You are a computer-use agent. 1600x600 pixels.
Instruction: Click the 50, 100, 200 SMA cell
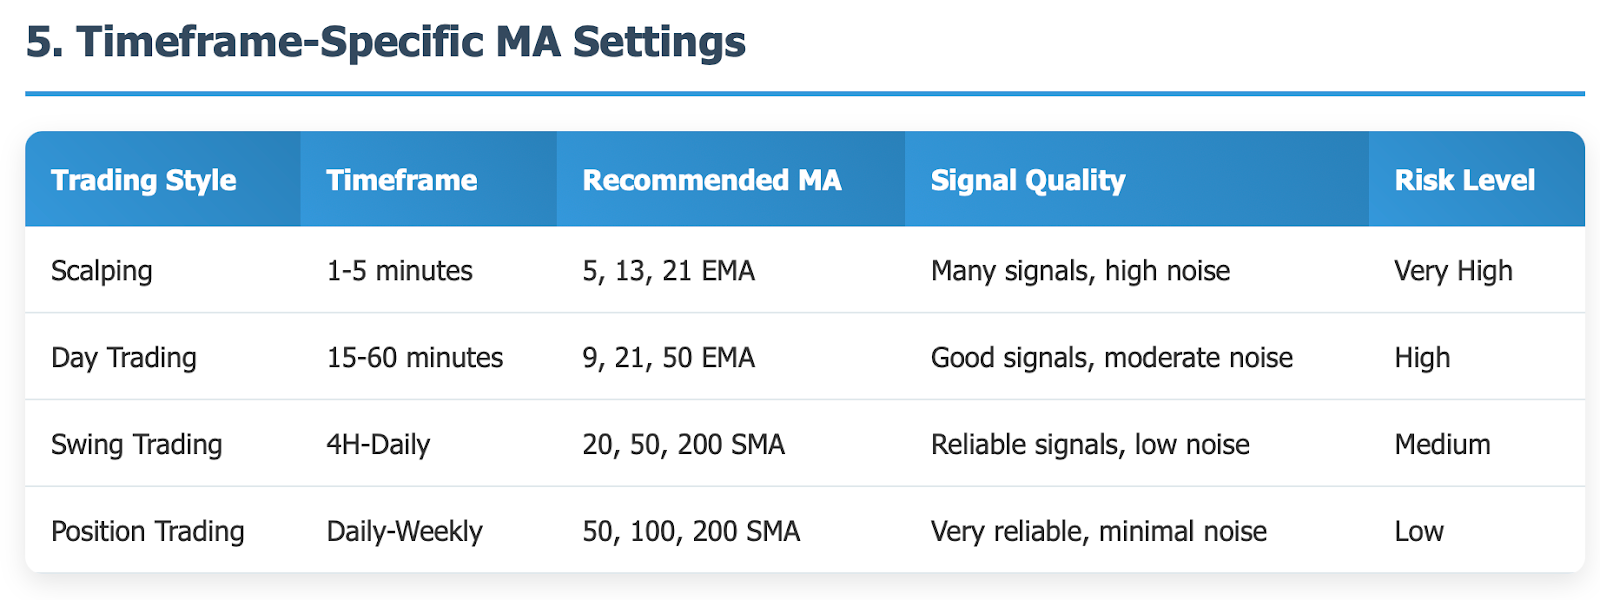[692, 532]
